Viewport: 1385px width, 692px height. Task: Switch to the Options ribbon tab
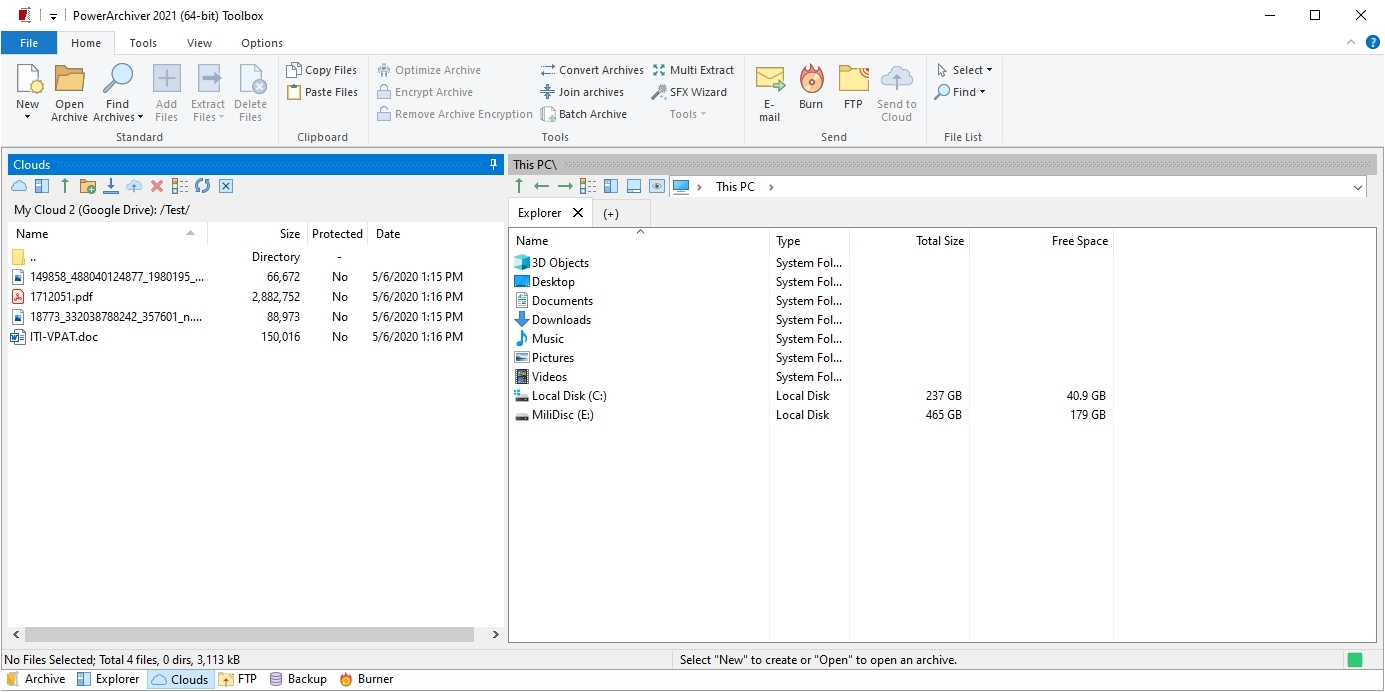(262, 43)
